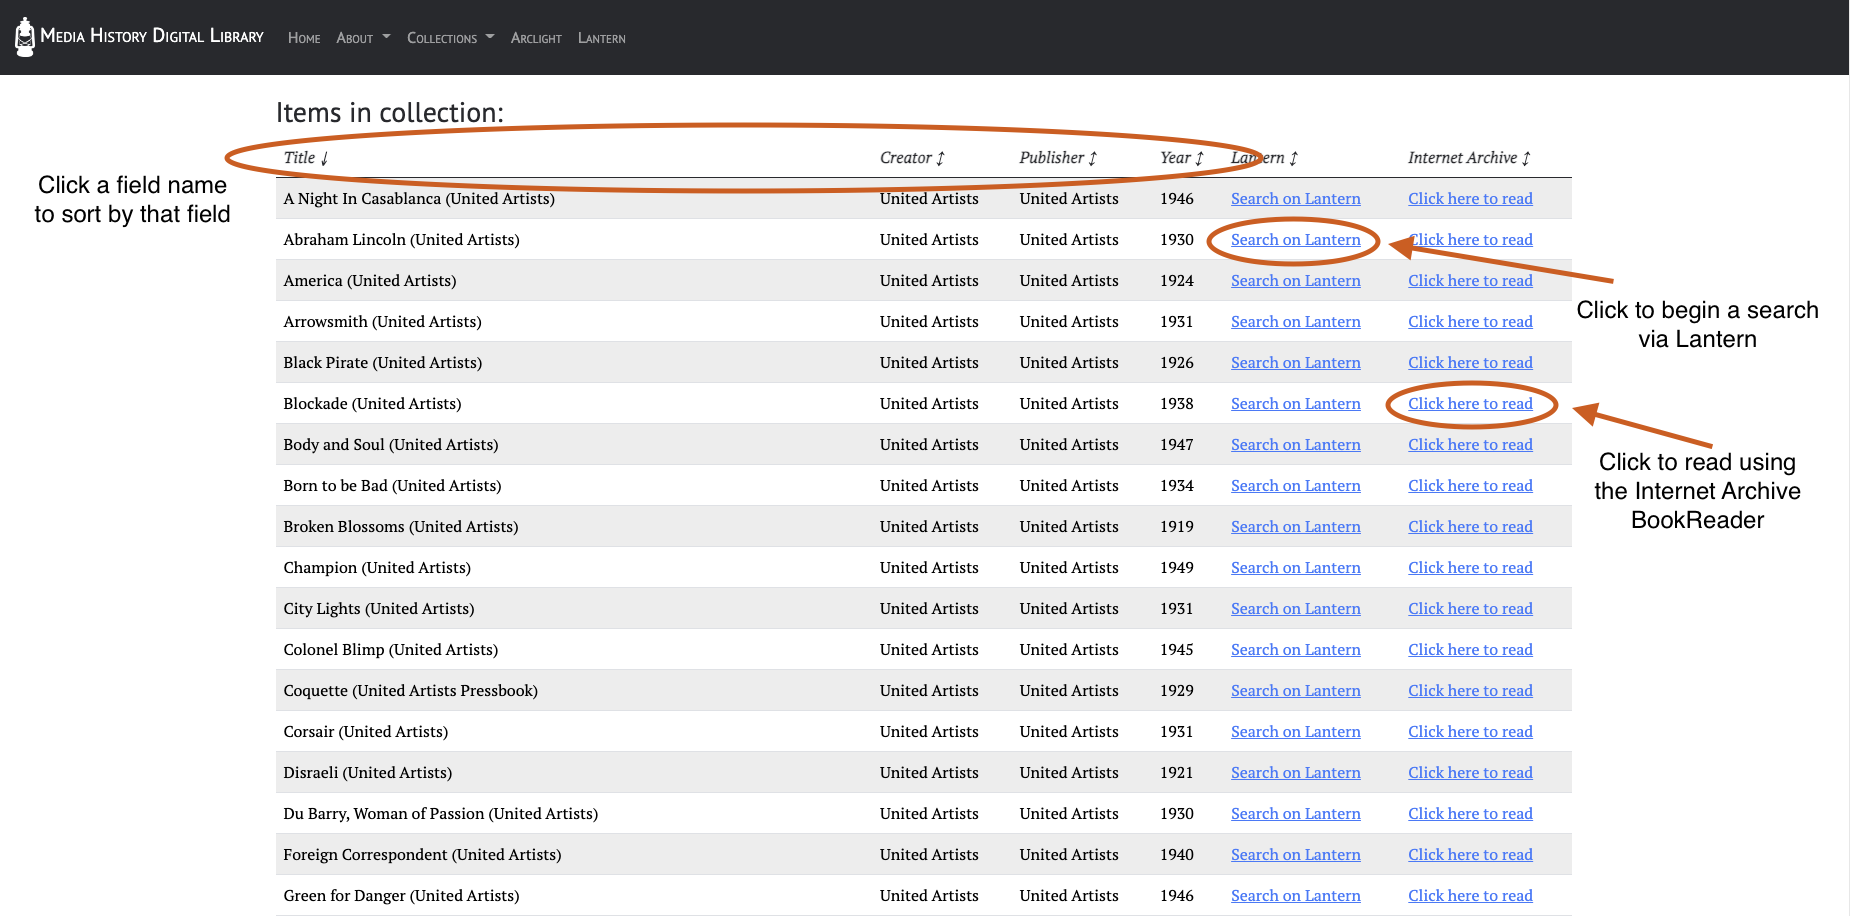Viewport: 1850px width, 916px height.
Task: Open the Home page link
Action: click(304, 38)
